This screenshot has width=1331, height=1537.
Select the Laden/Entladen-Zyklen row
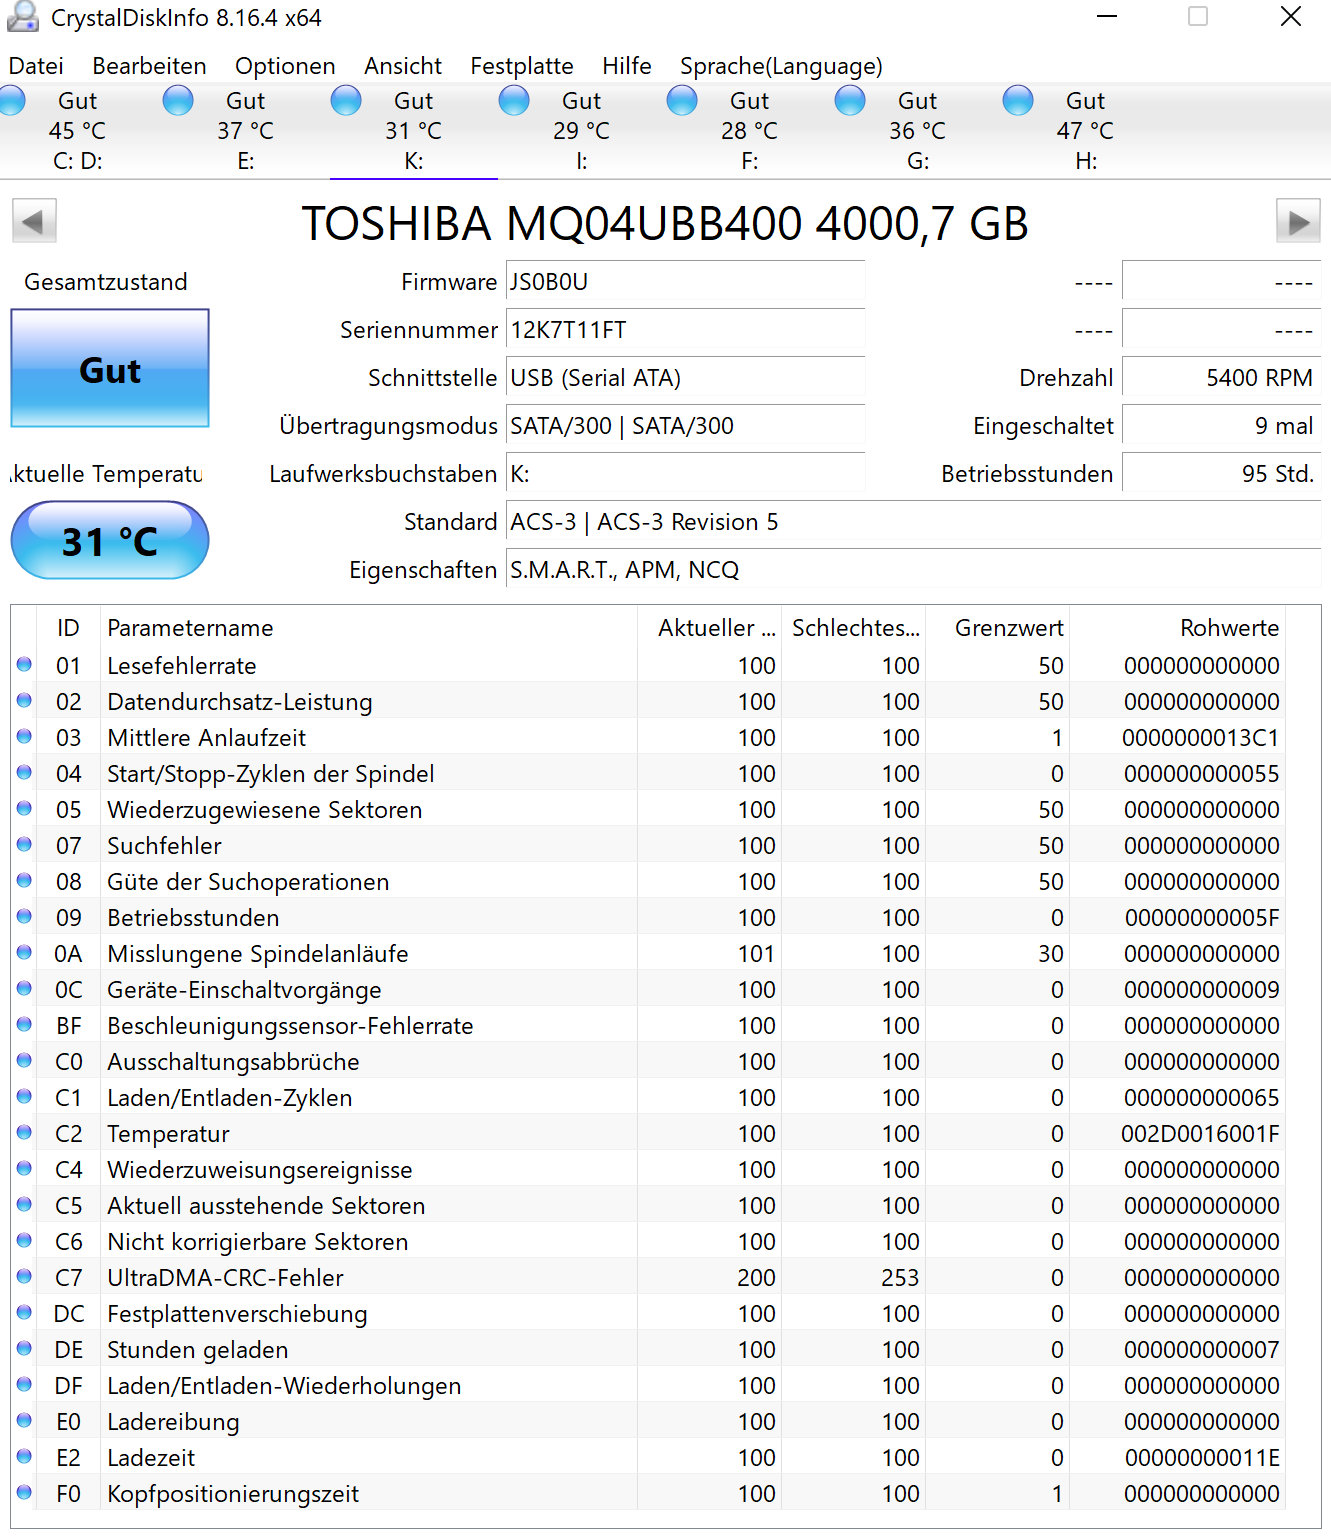(648, 1098)
